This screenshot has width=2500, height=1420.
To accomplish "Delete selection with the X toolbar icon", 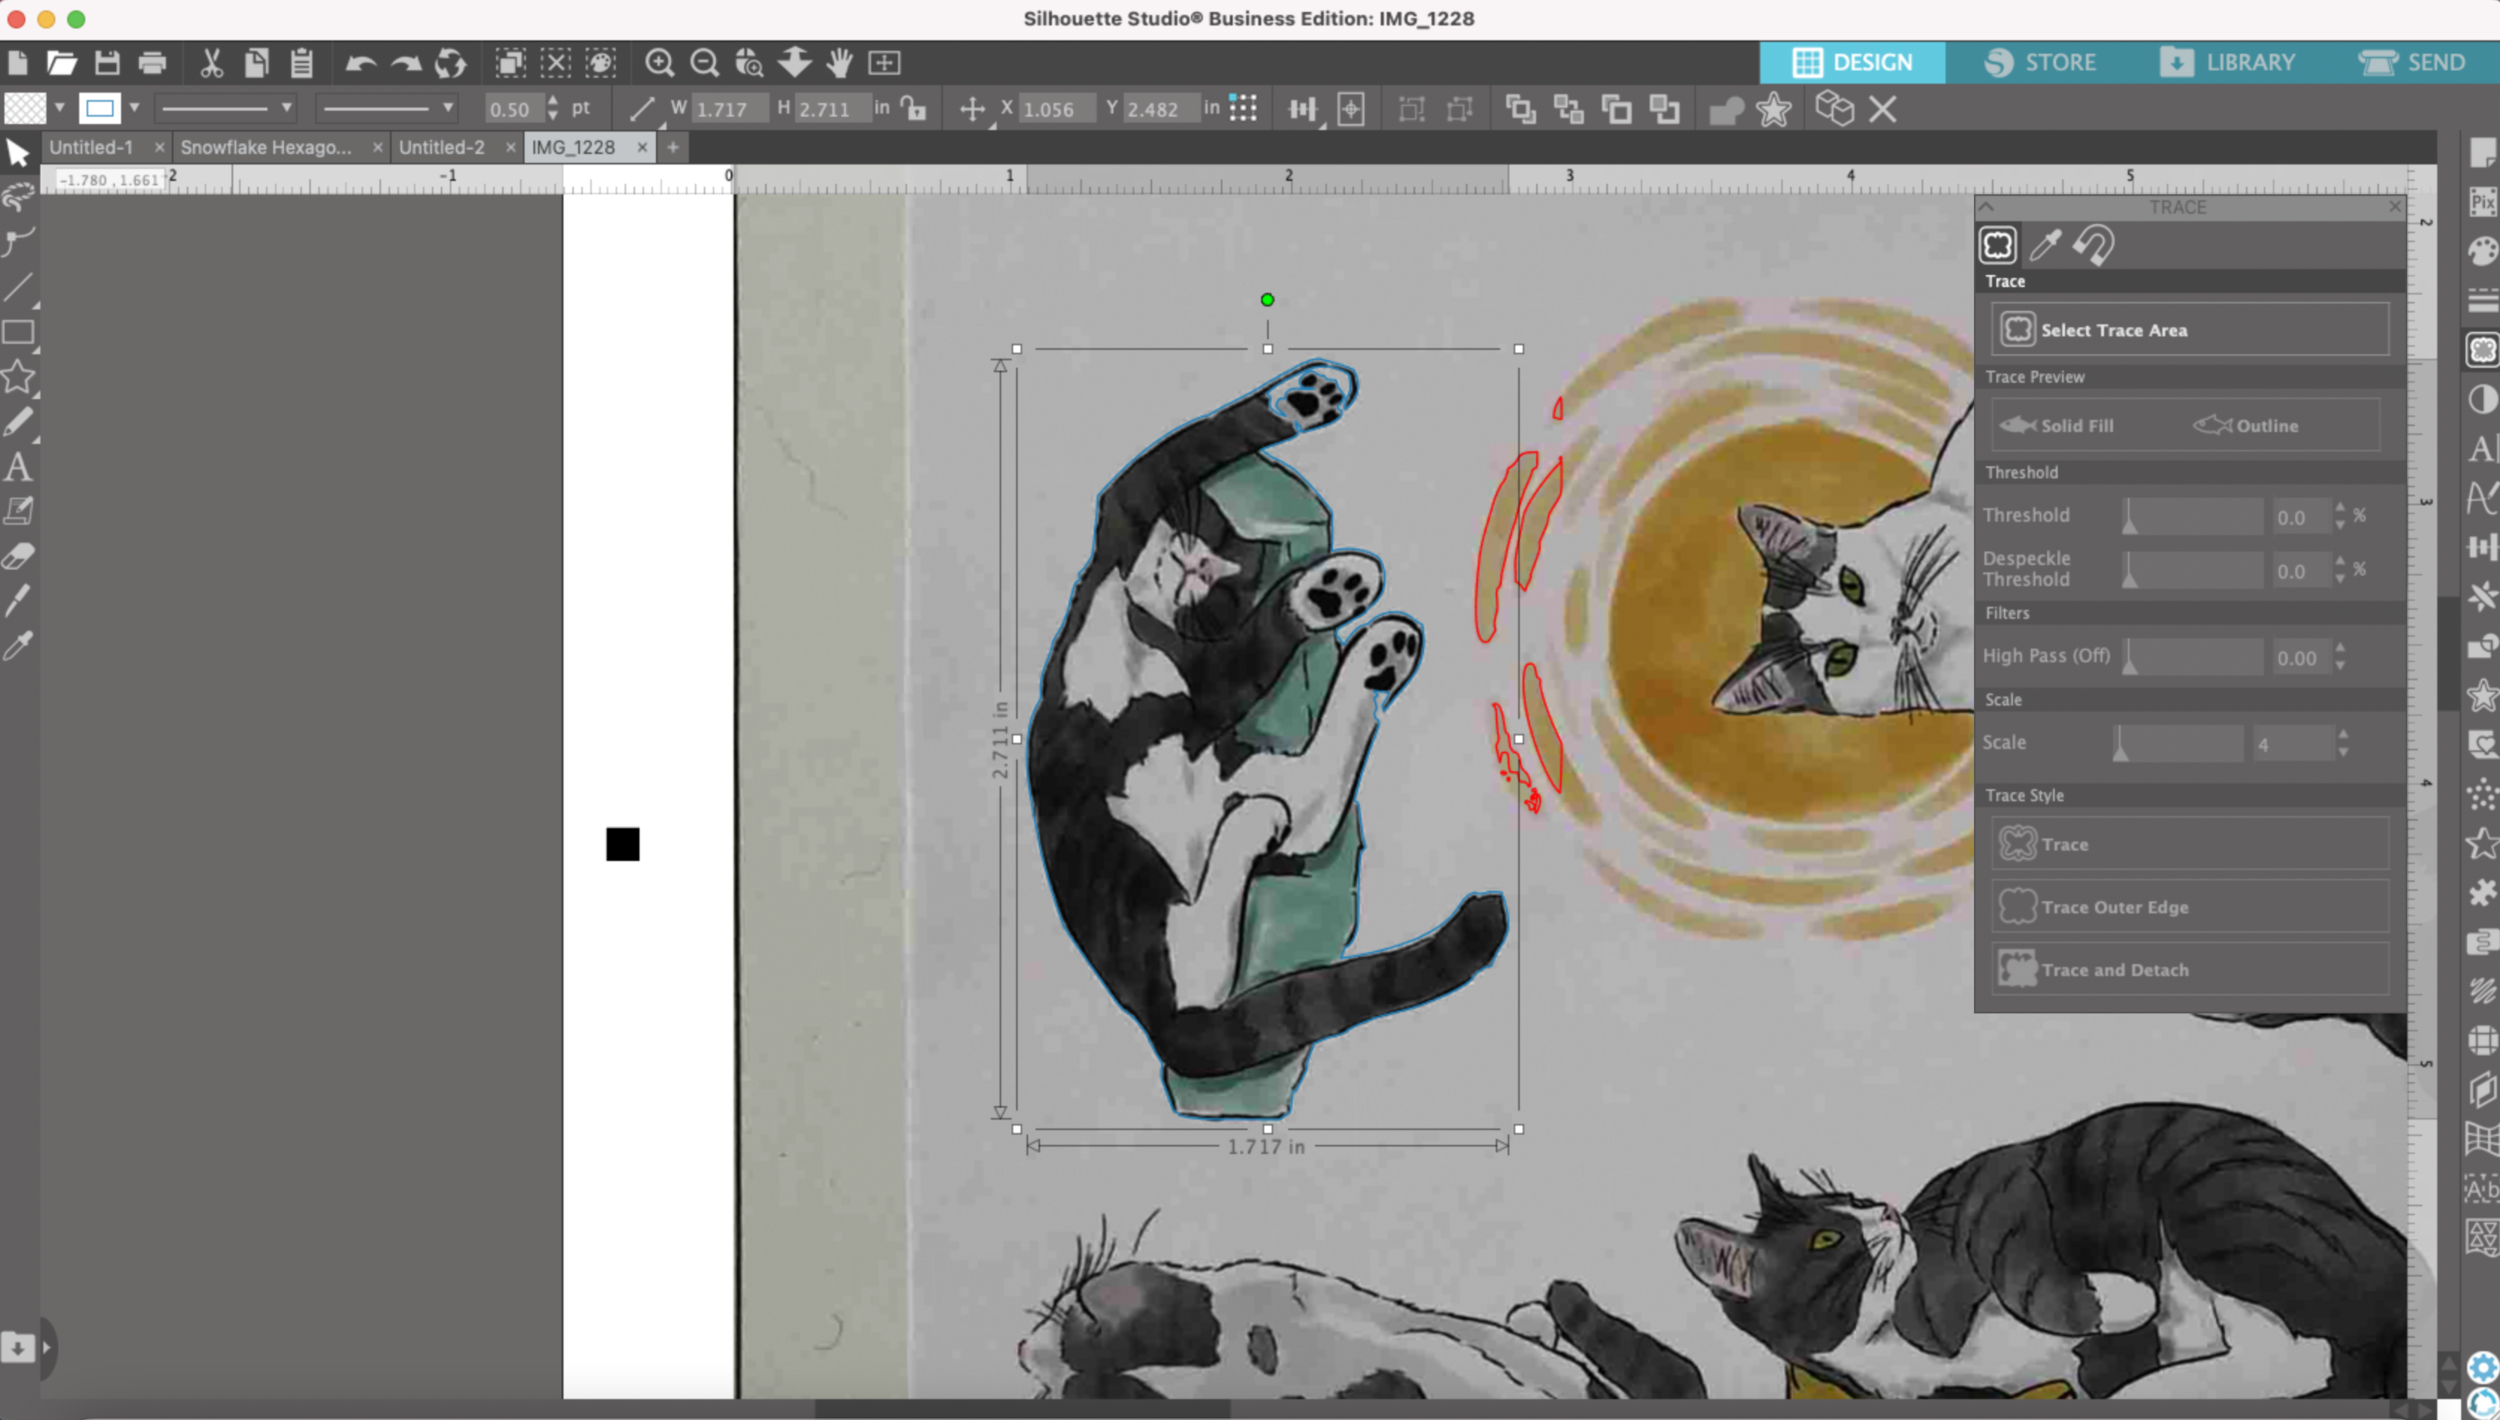I will [x=1882, y=109].
